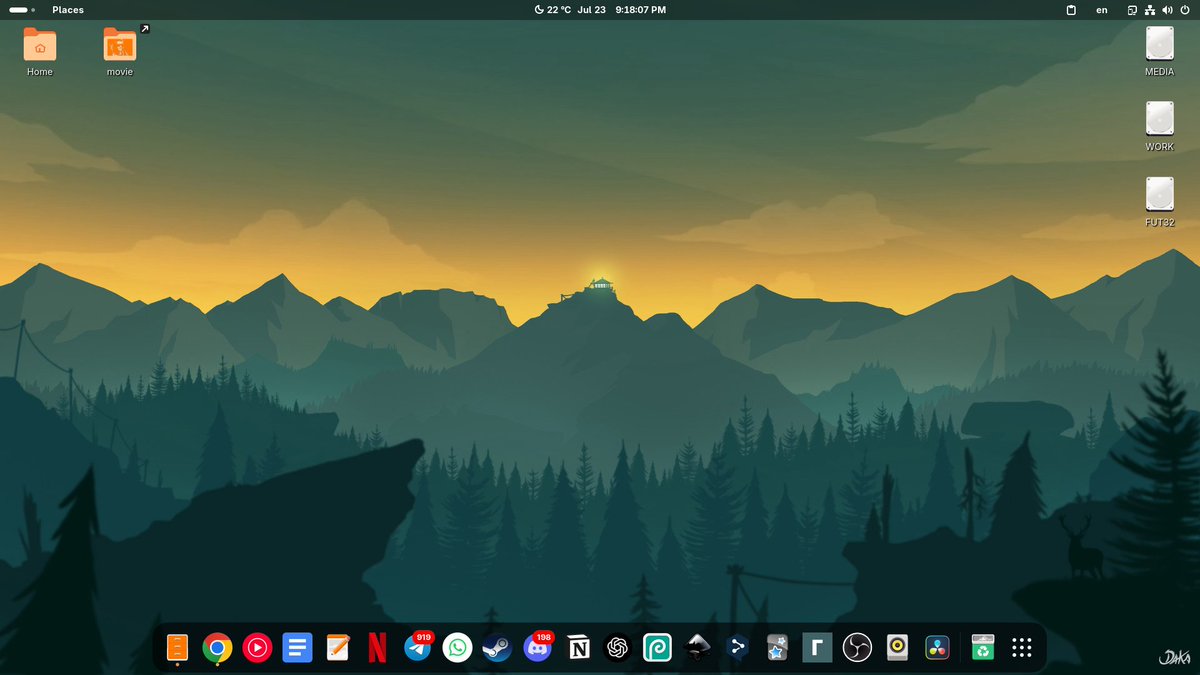This screenshot has height=675, width=1200.
Task: Open WhatsApp from the dock
Action: tap(457, 648)
